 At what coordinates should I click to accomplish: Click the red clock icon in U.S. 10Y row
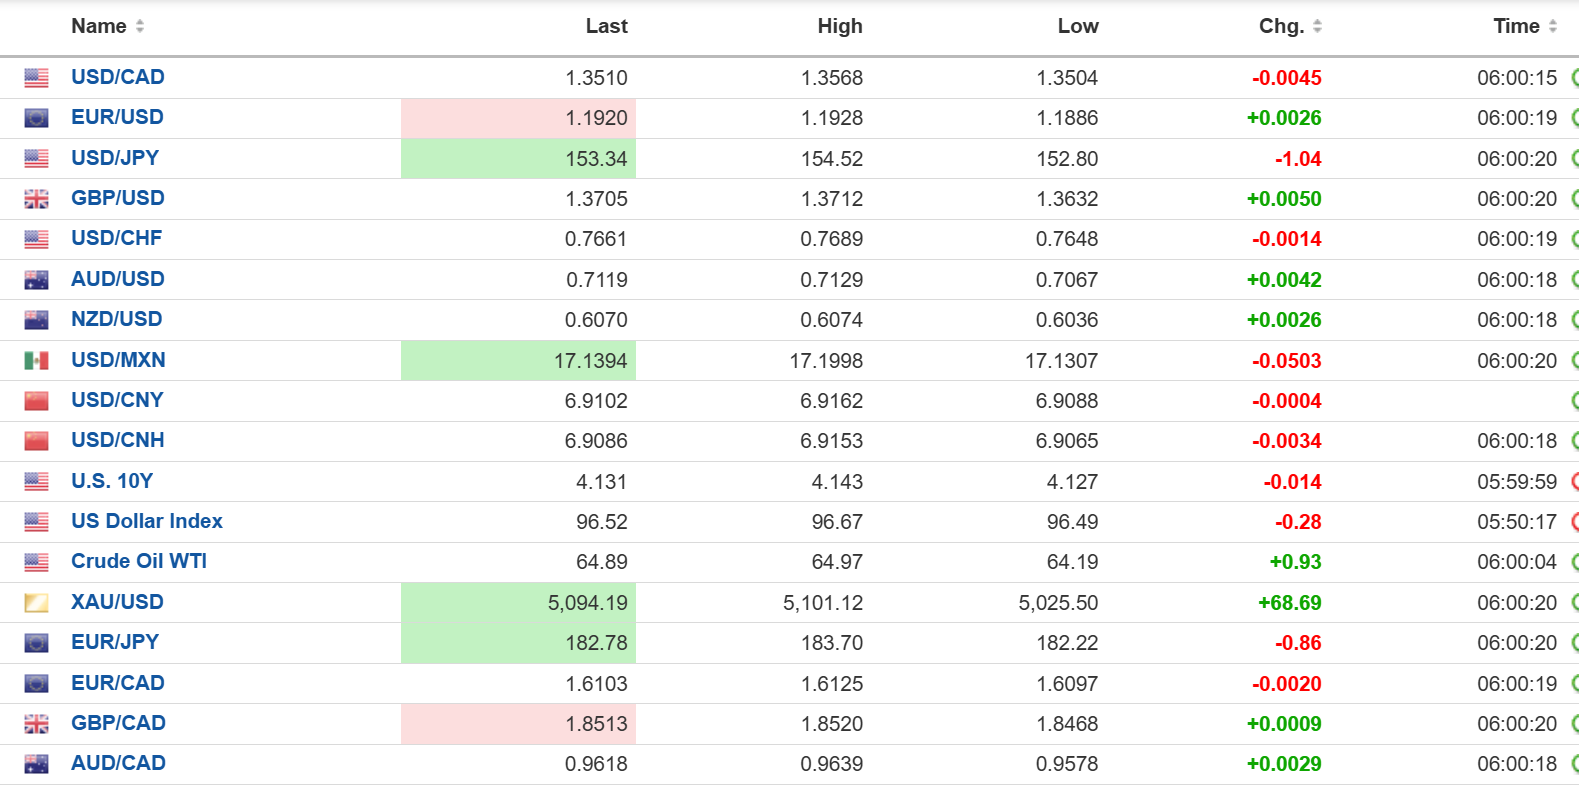pyautogui.click(x=1574, y=482)
